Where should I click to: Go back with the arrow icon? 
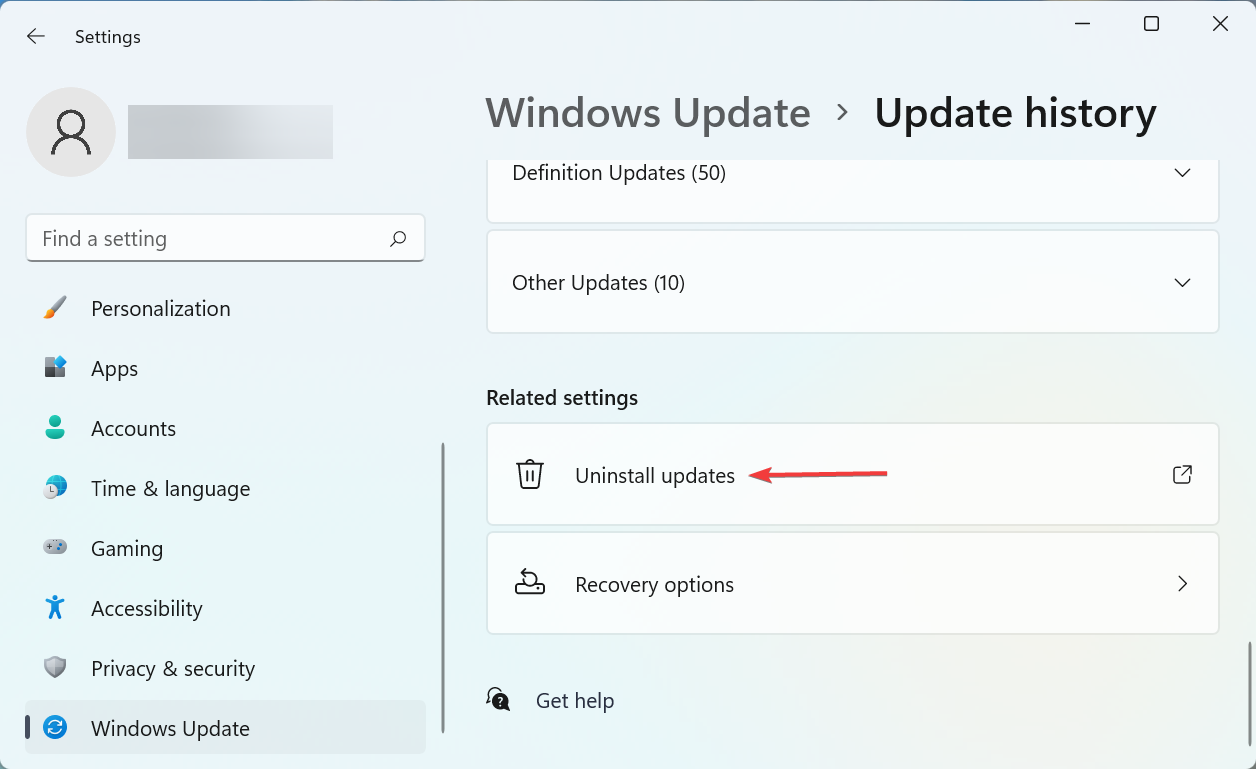36,36
